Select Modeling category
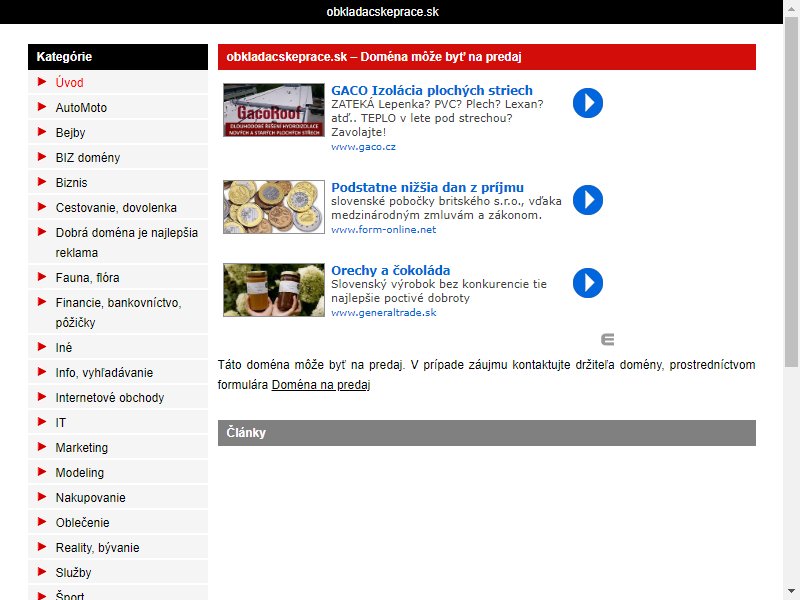Screen dimensions: 800x600 [80, 472]
